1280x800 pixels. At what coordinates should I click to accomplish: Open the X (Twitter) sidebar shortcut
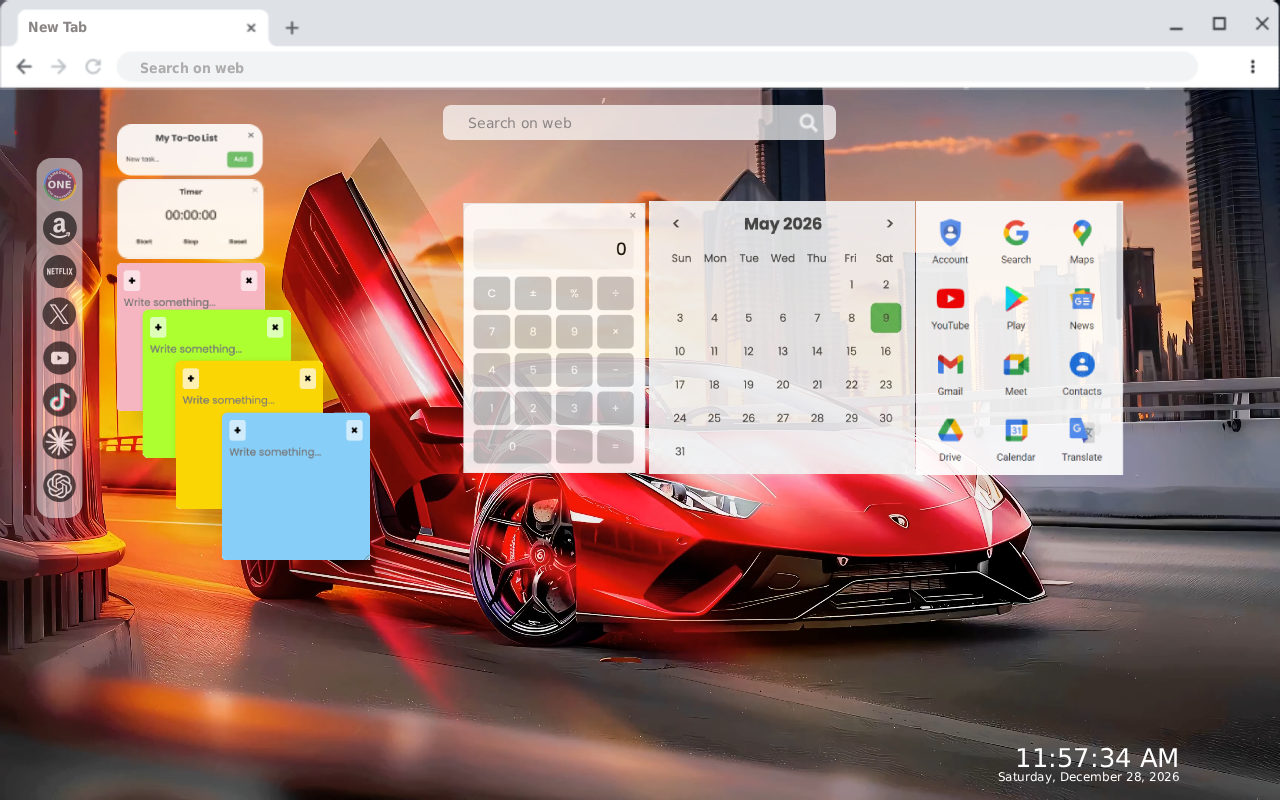(x=60, y=314)
